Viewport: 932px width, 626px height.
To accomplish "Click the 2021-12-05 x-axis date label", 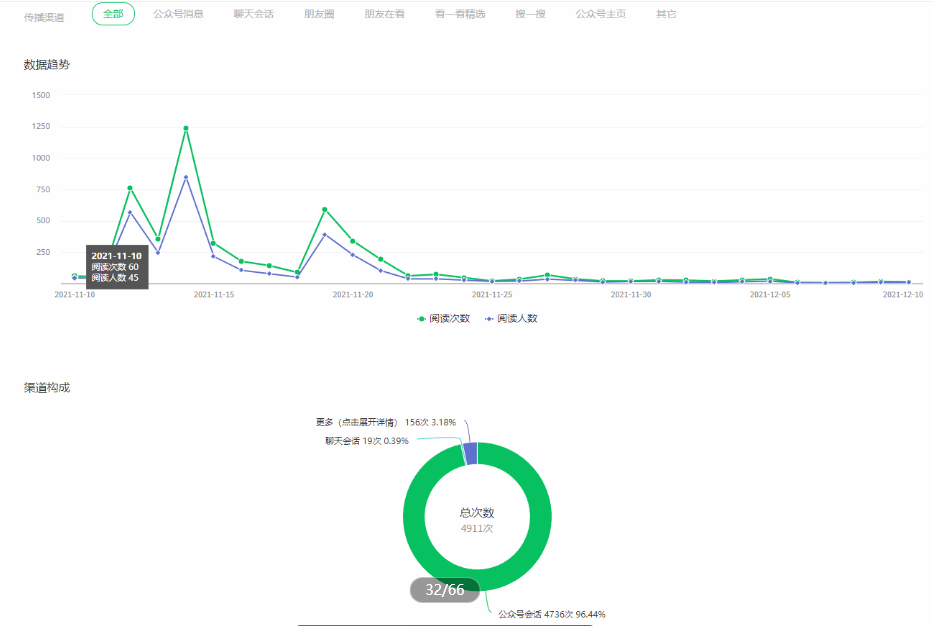I will tap(770, 294).
